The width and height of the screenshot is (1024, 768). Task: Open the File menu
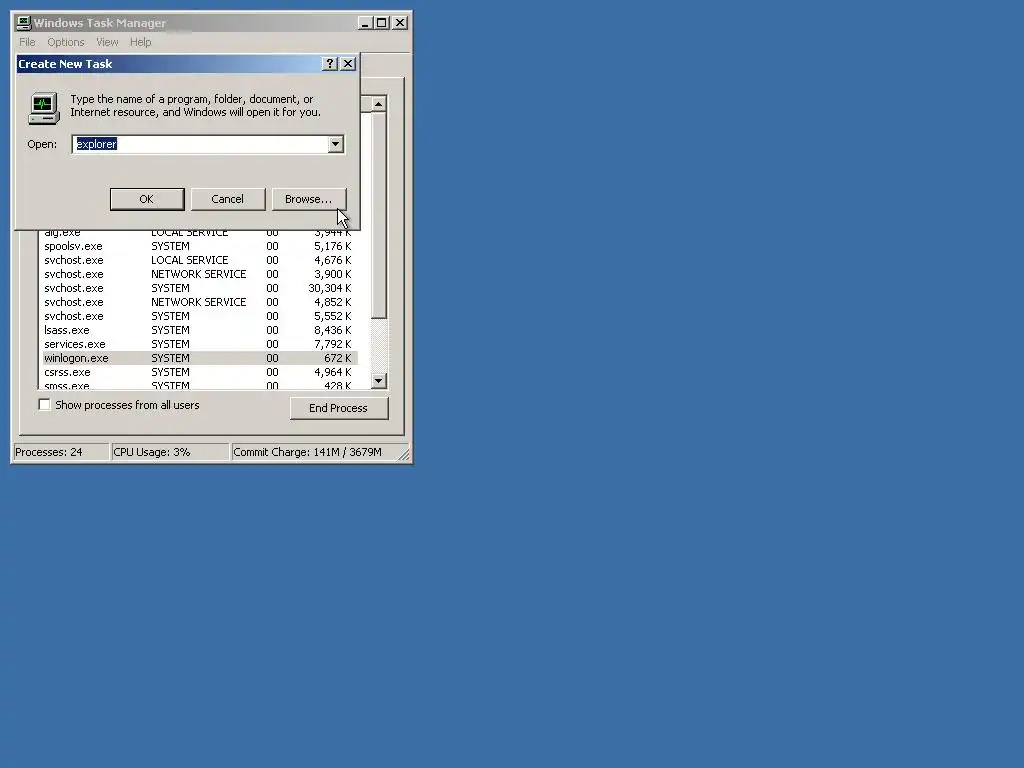point(27,42)
